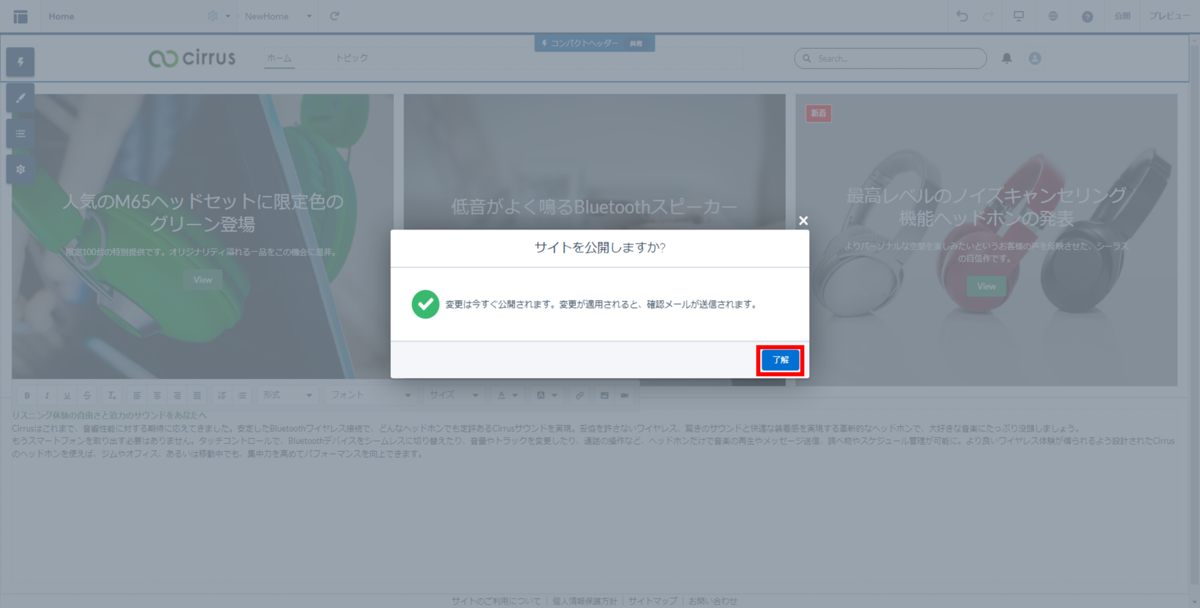Screen dimensions: 1200x608
Task: Open the Experience Builder main menu icon
Action: (x=20, y=16)
